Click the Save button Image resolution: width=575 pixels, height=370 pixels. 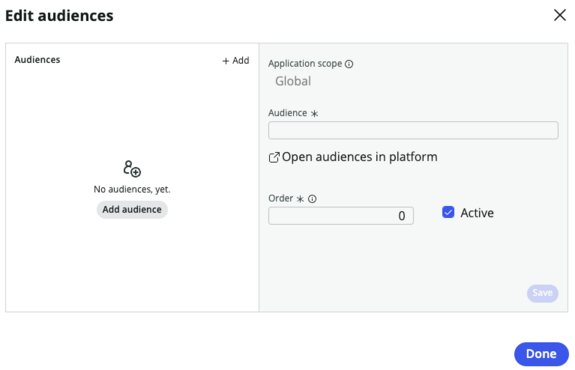tap(542, 293)
